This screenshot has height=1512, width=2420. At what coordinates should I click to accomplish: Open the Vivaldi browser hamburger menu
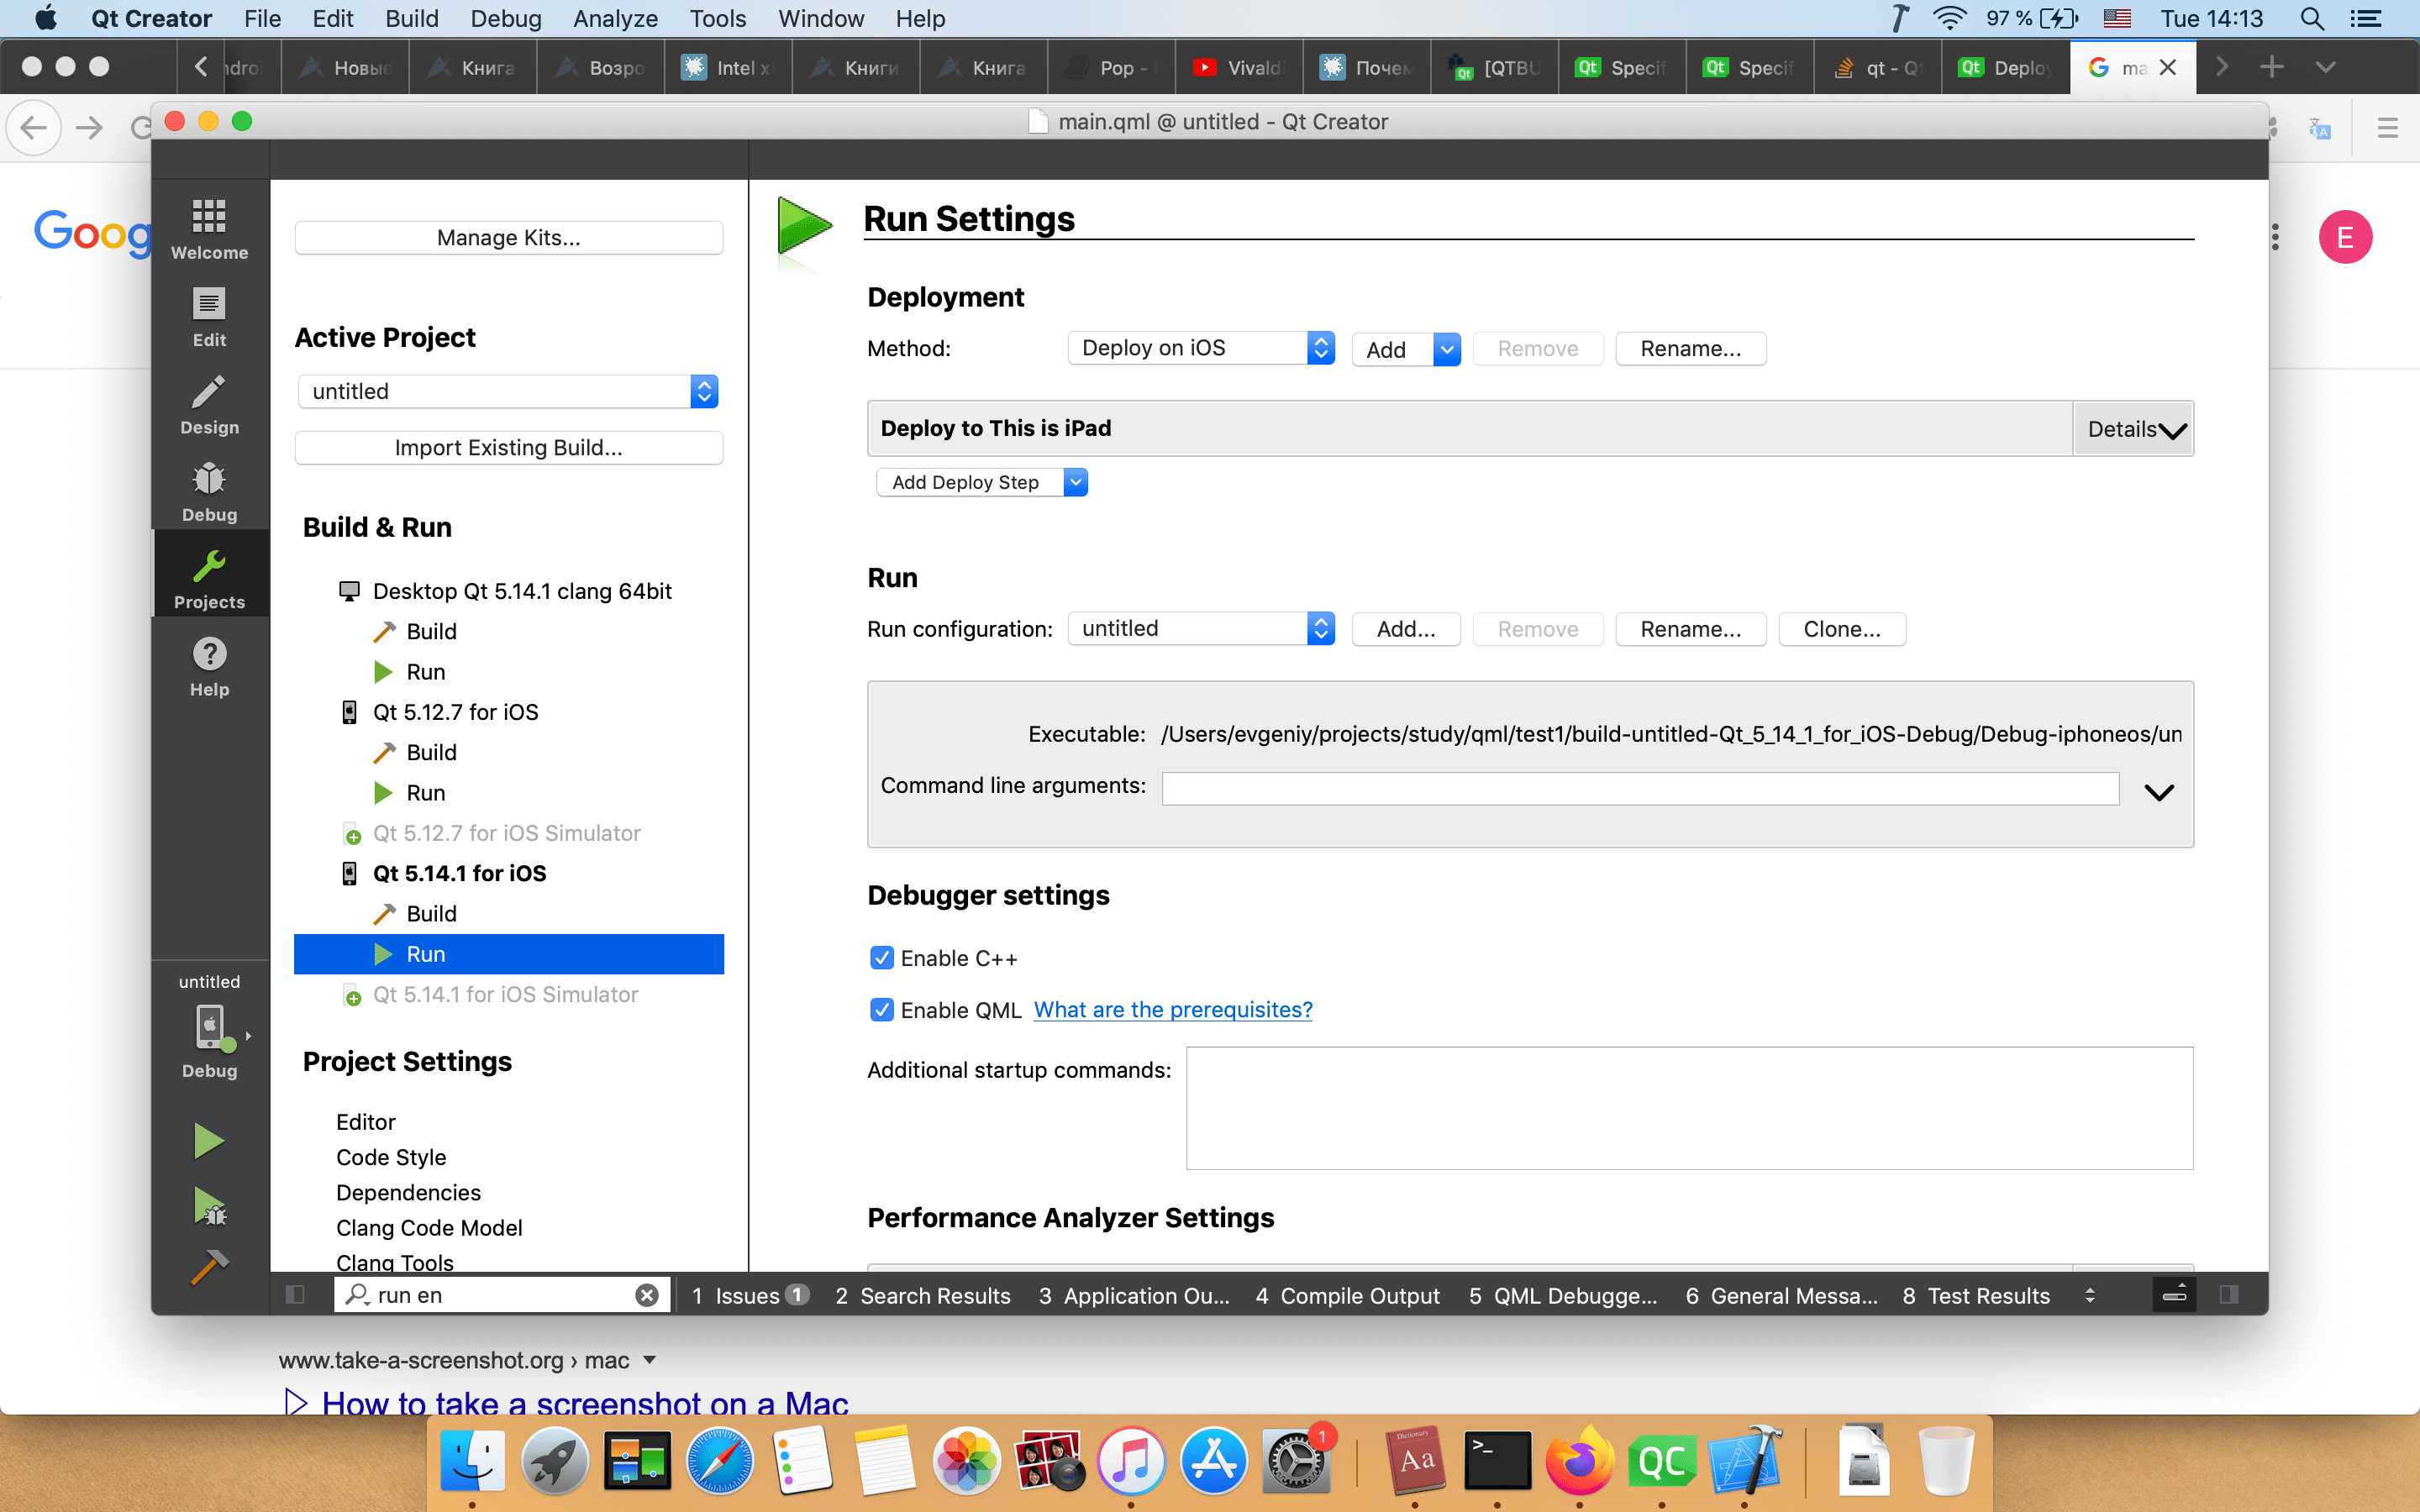(x=2388, y=128)
